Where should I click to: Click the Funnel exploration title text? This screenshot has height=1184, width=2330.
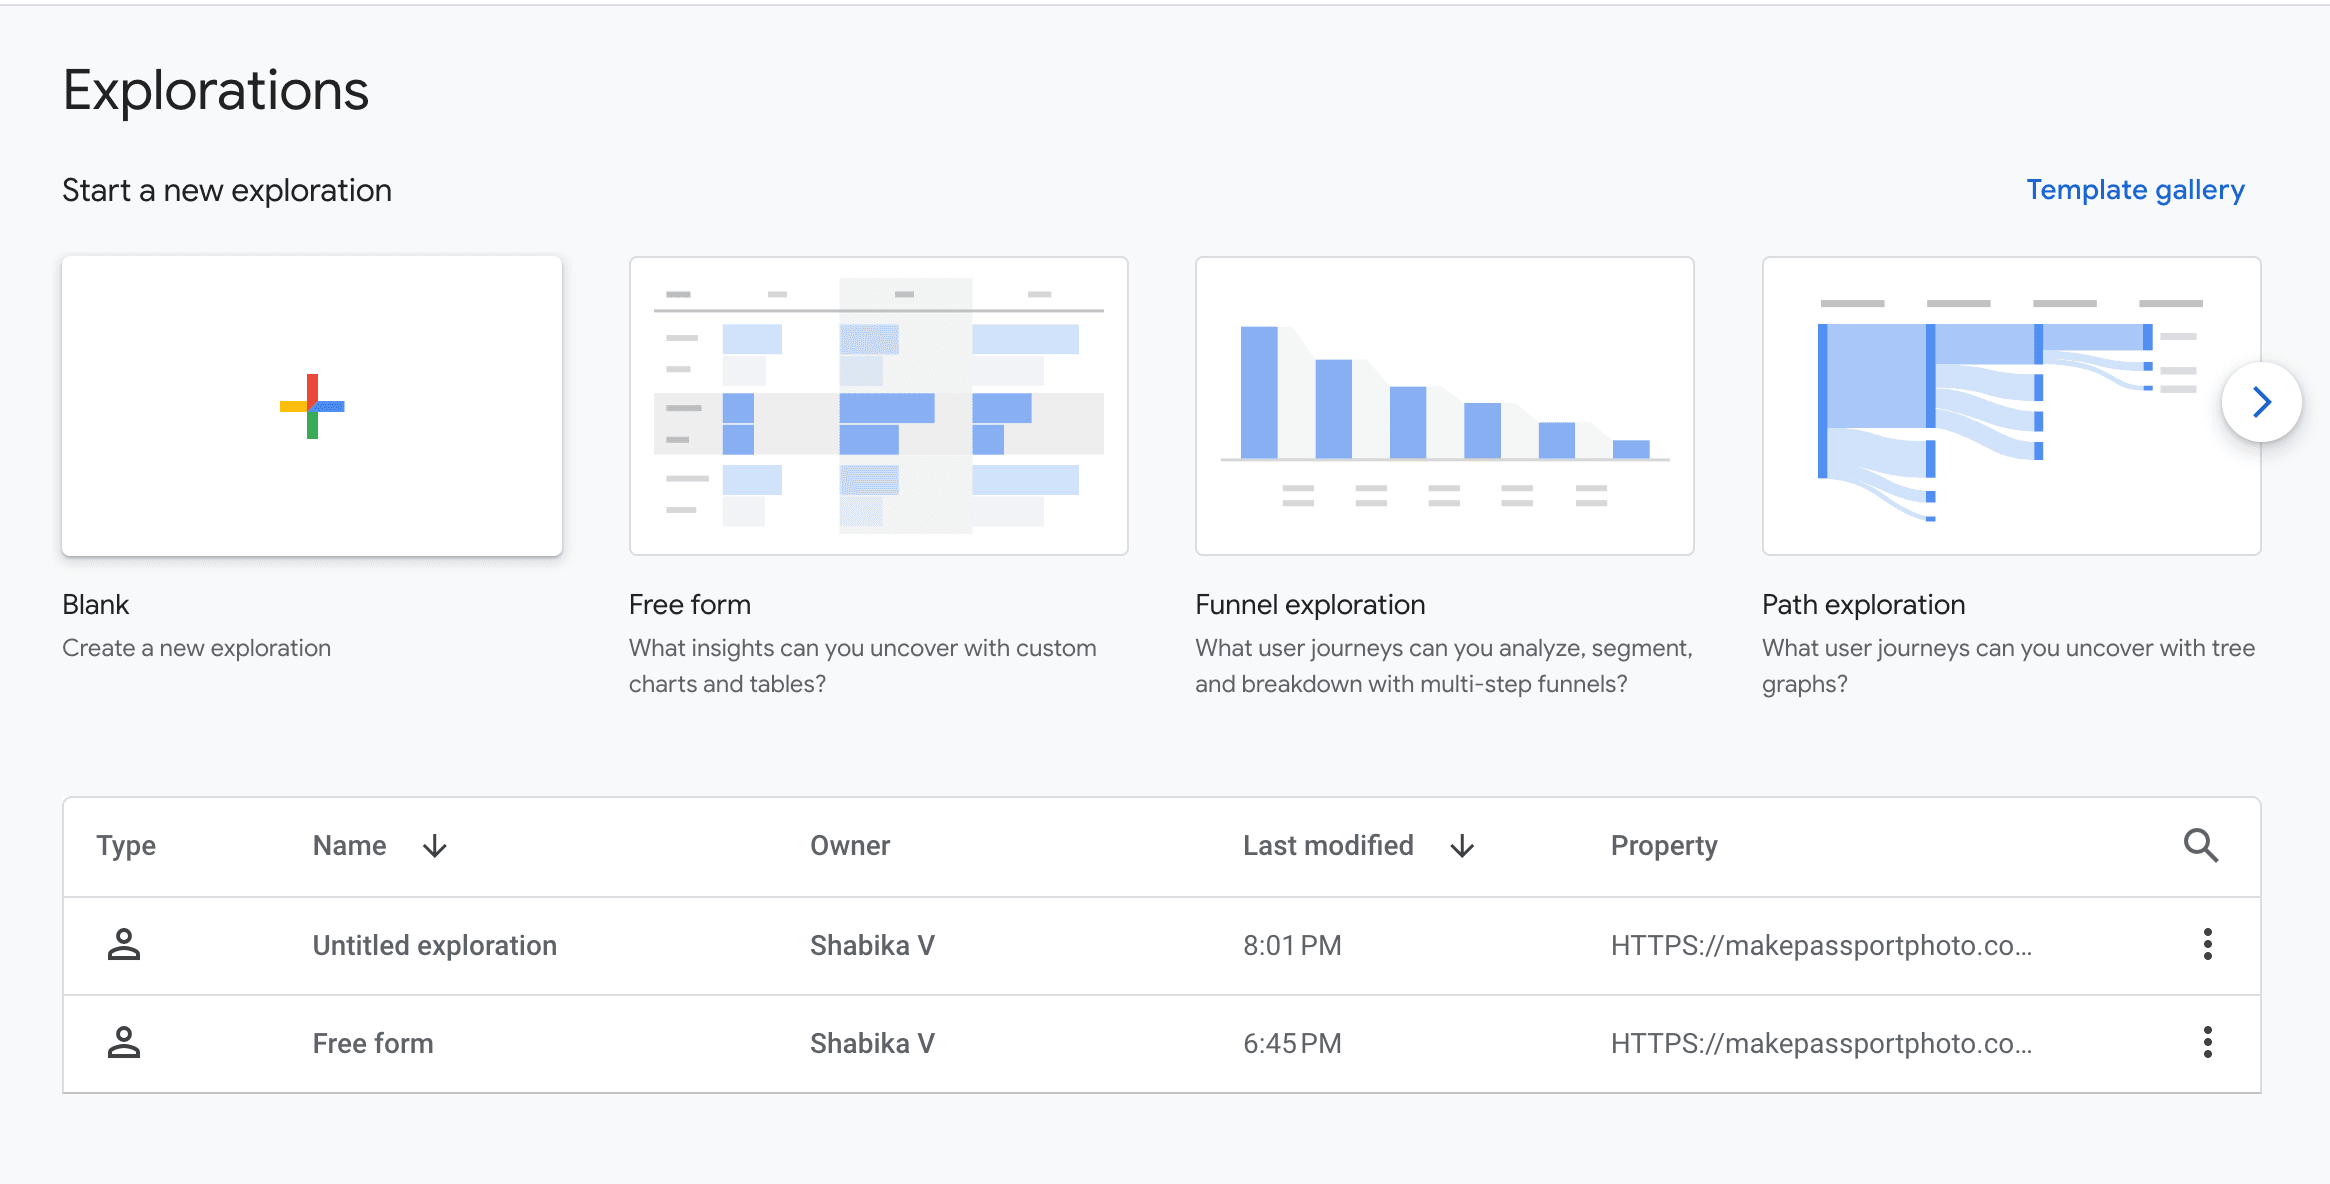[x=1309, y=605]
